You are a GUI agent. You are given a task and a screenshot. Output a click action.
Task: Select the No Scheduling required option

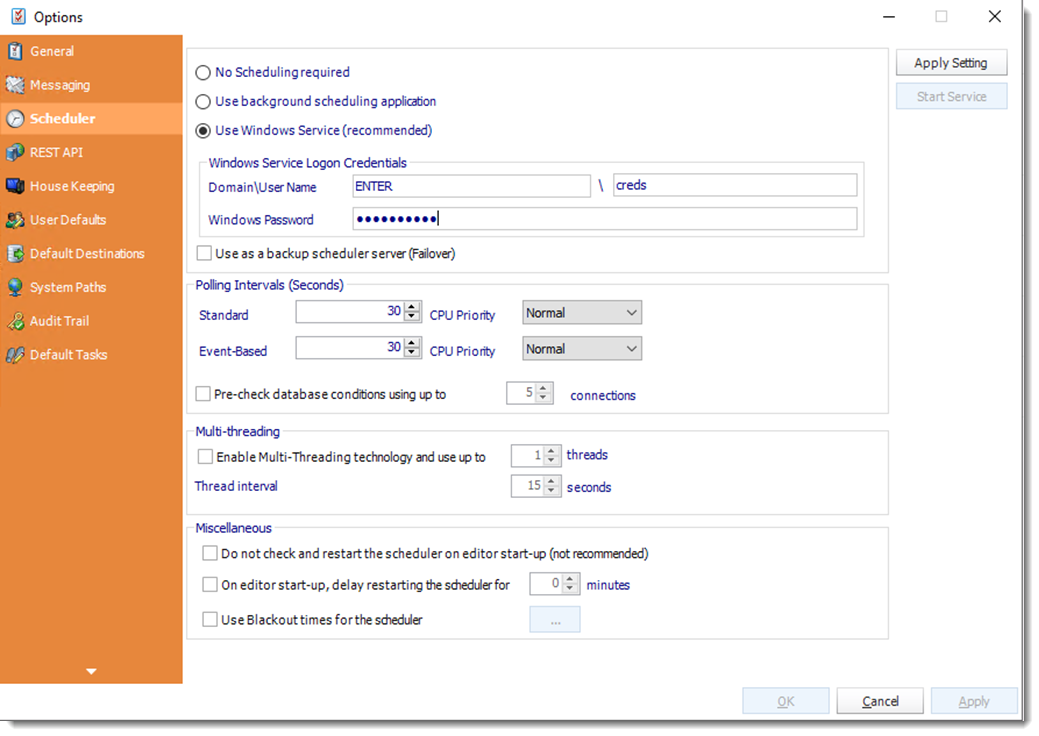pos(203,72)
